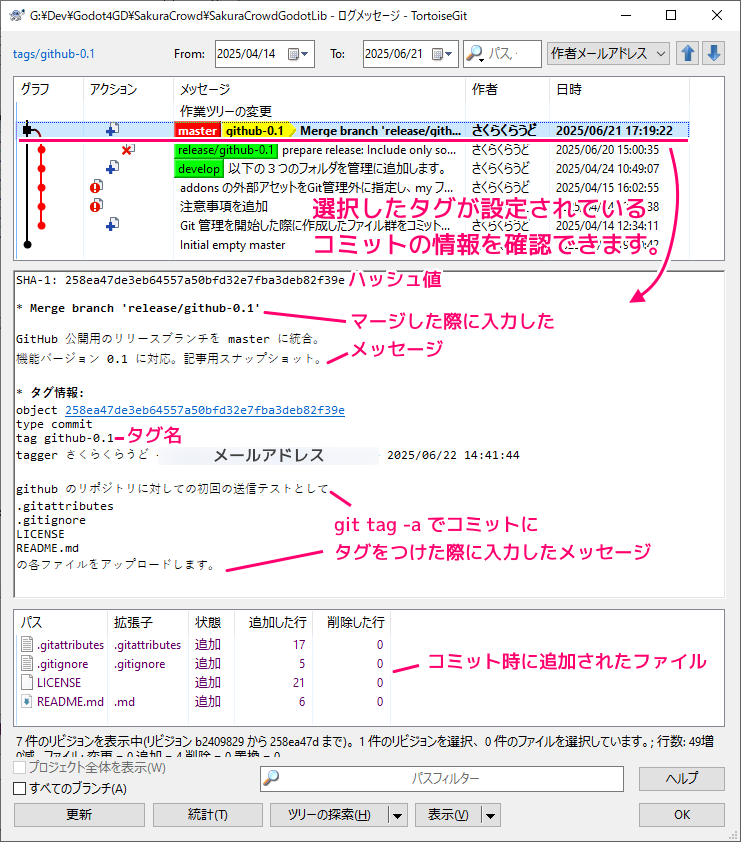The image size is (741, 842).
Task: Open the From date calendar dropdown
Action: tap(298, 54)
